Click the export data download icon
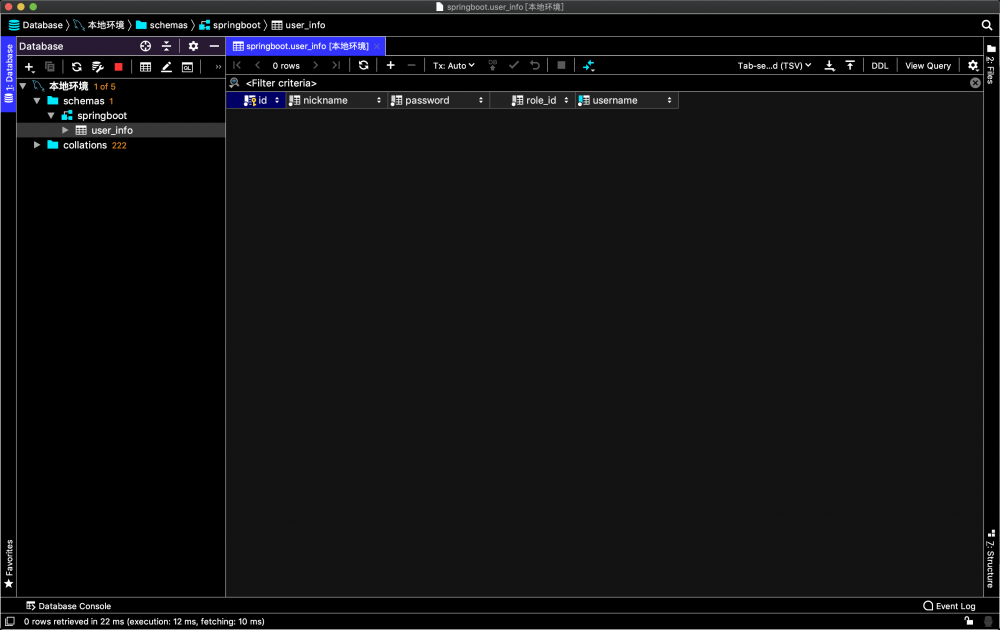Image resolution: width=1000 pixels, height=630 pixels. 829,66
